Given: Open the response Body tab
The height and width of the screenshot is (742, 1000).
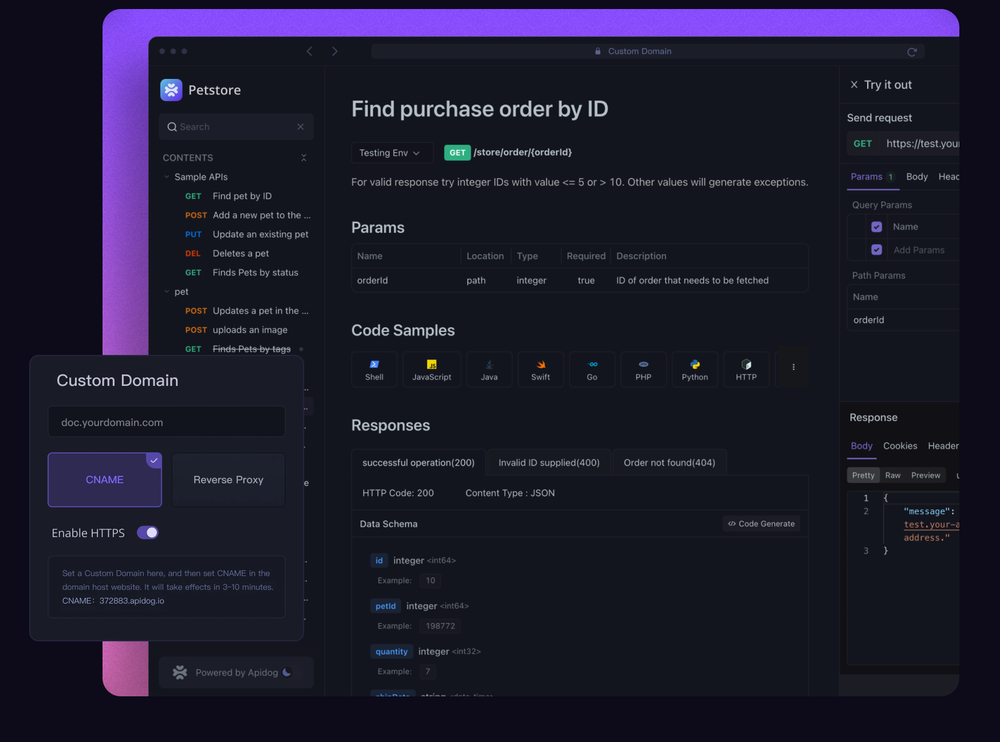Looking at the screenshot, I should (861, 446).
